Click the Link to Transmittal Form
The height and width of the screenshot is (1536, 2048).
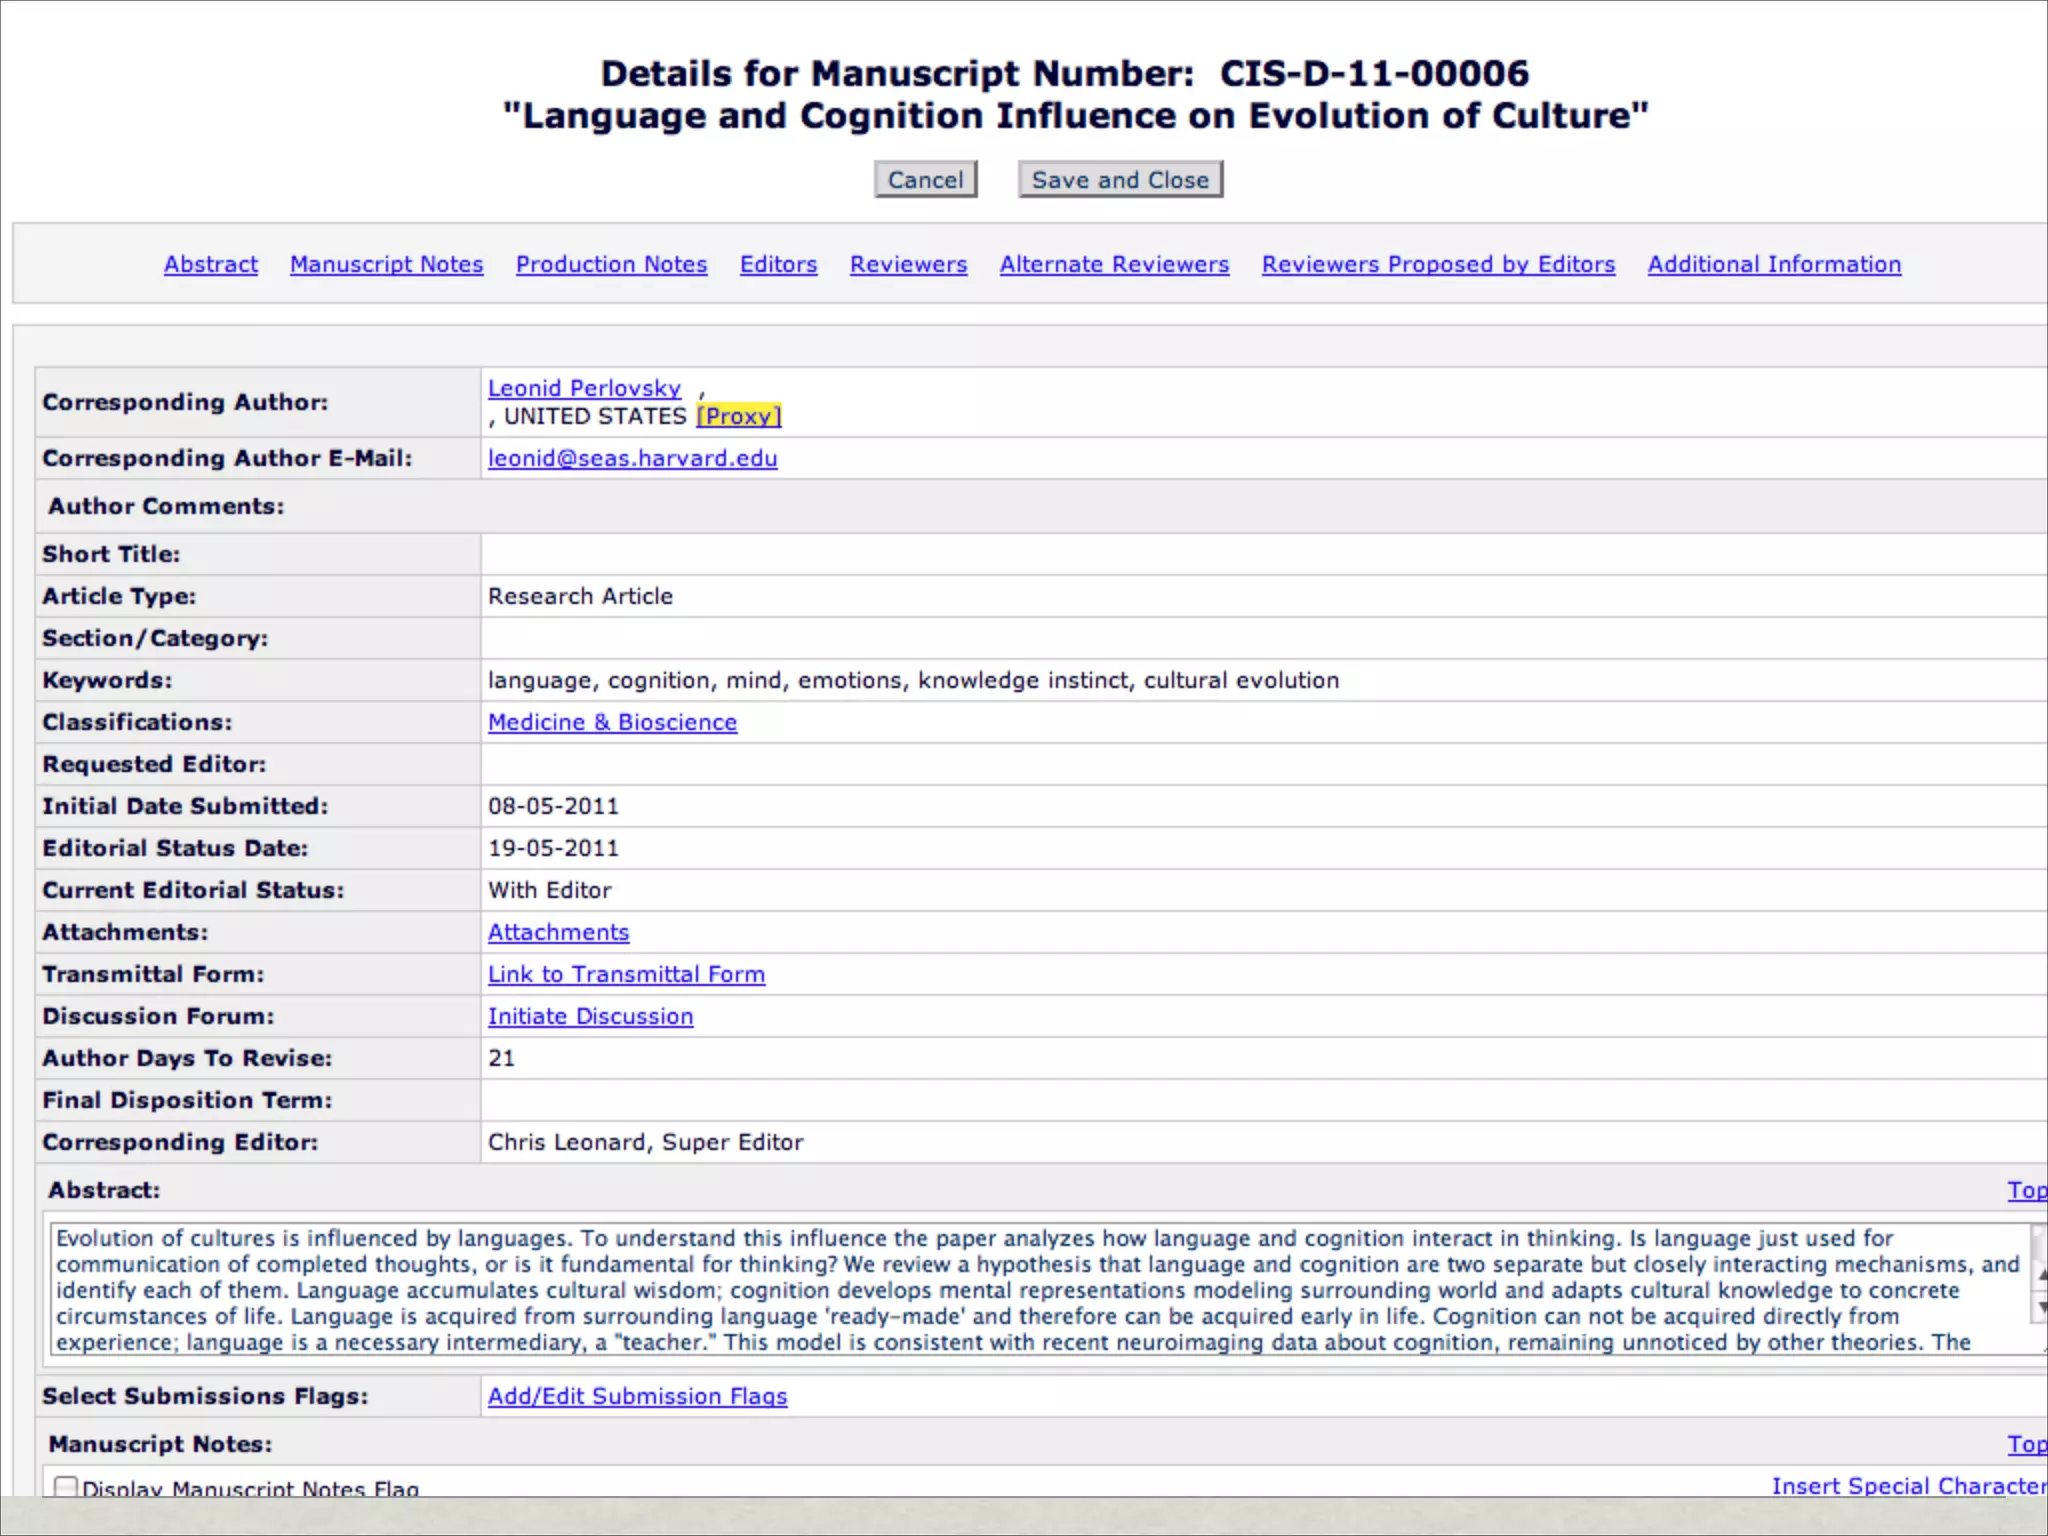pos(626,974)
